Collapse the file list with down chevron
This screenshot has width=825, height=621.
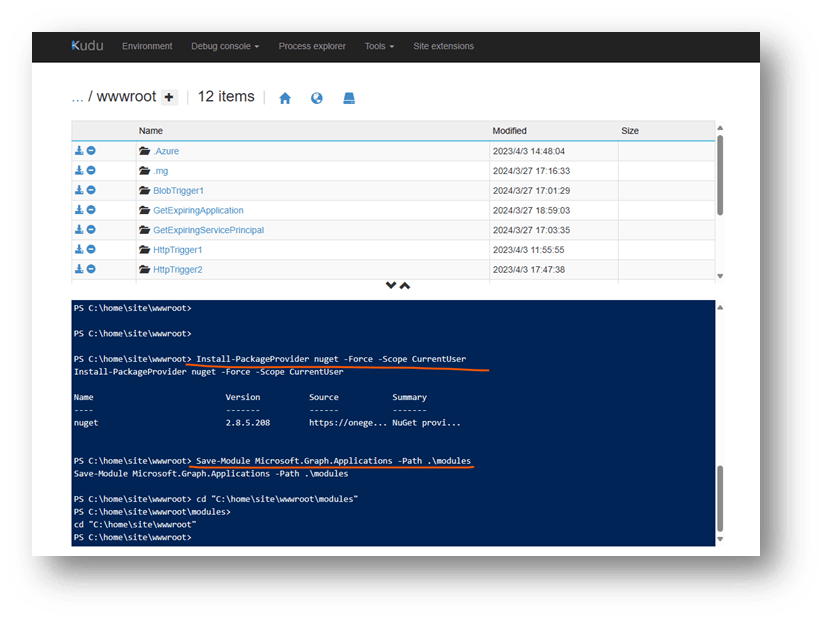[x=391, y=285]
